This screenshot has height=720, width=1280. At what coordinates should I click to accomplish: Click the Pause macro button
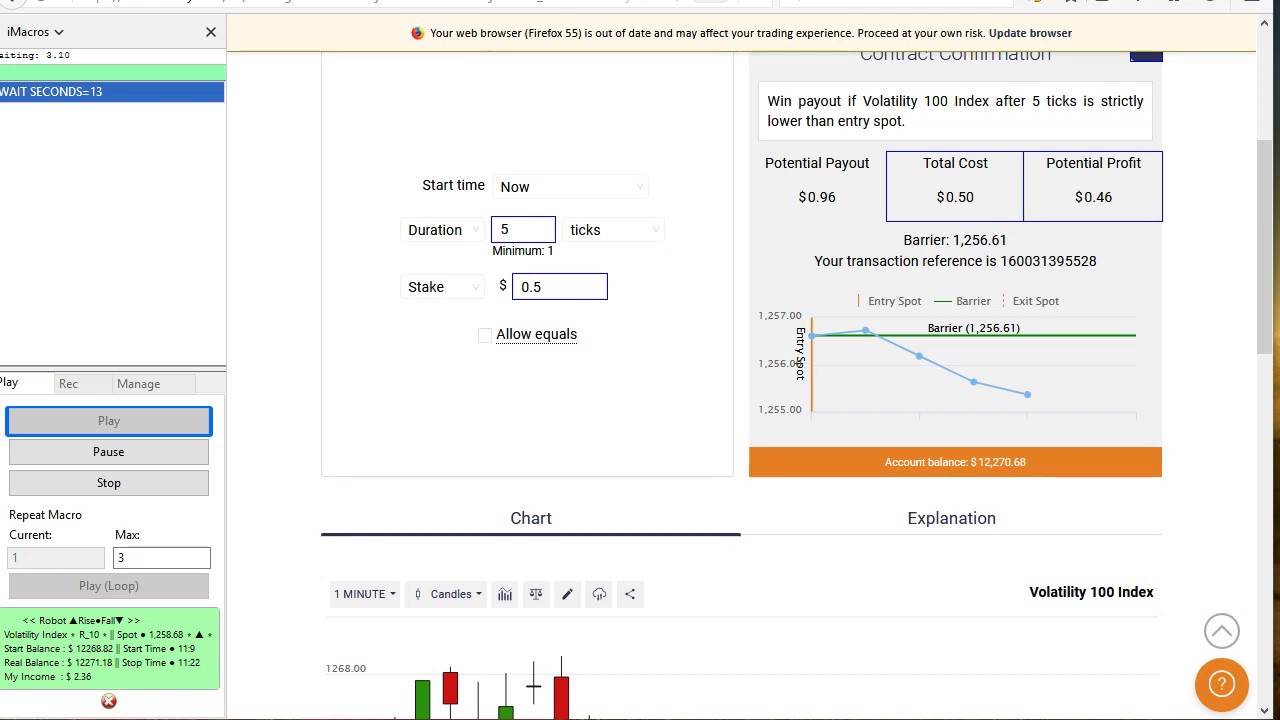(109, 452)
